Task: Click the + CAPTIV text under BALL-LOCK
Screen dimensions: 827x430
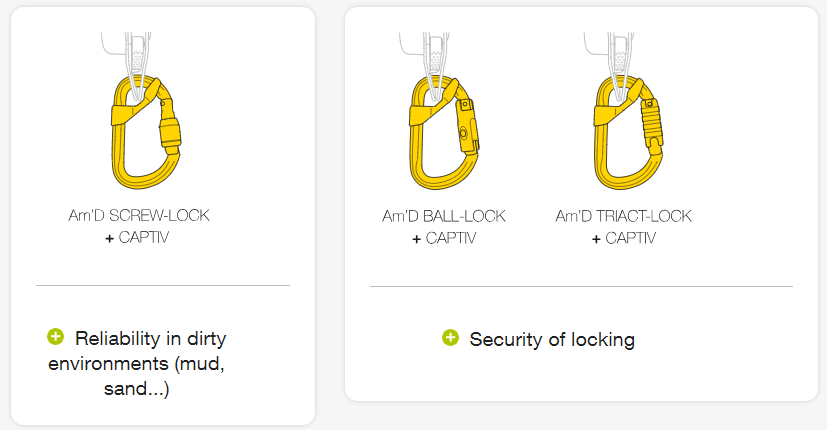Action: [x=444, y=238]
